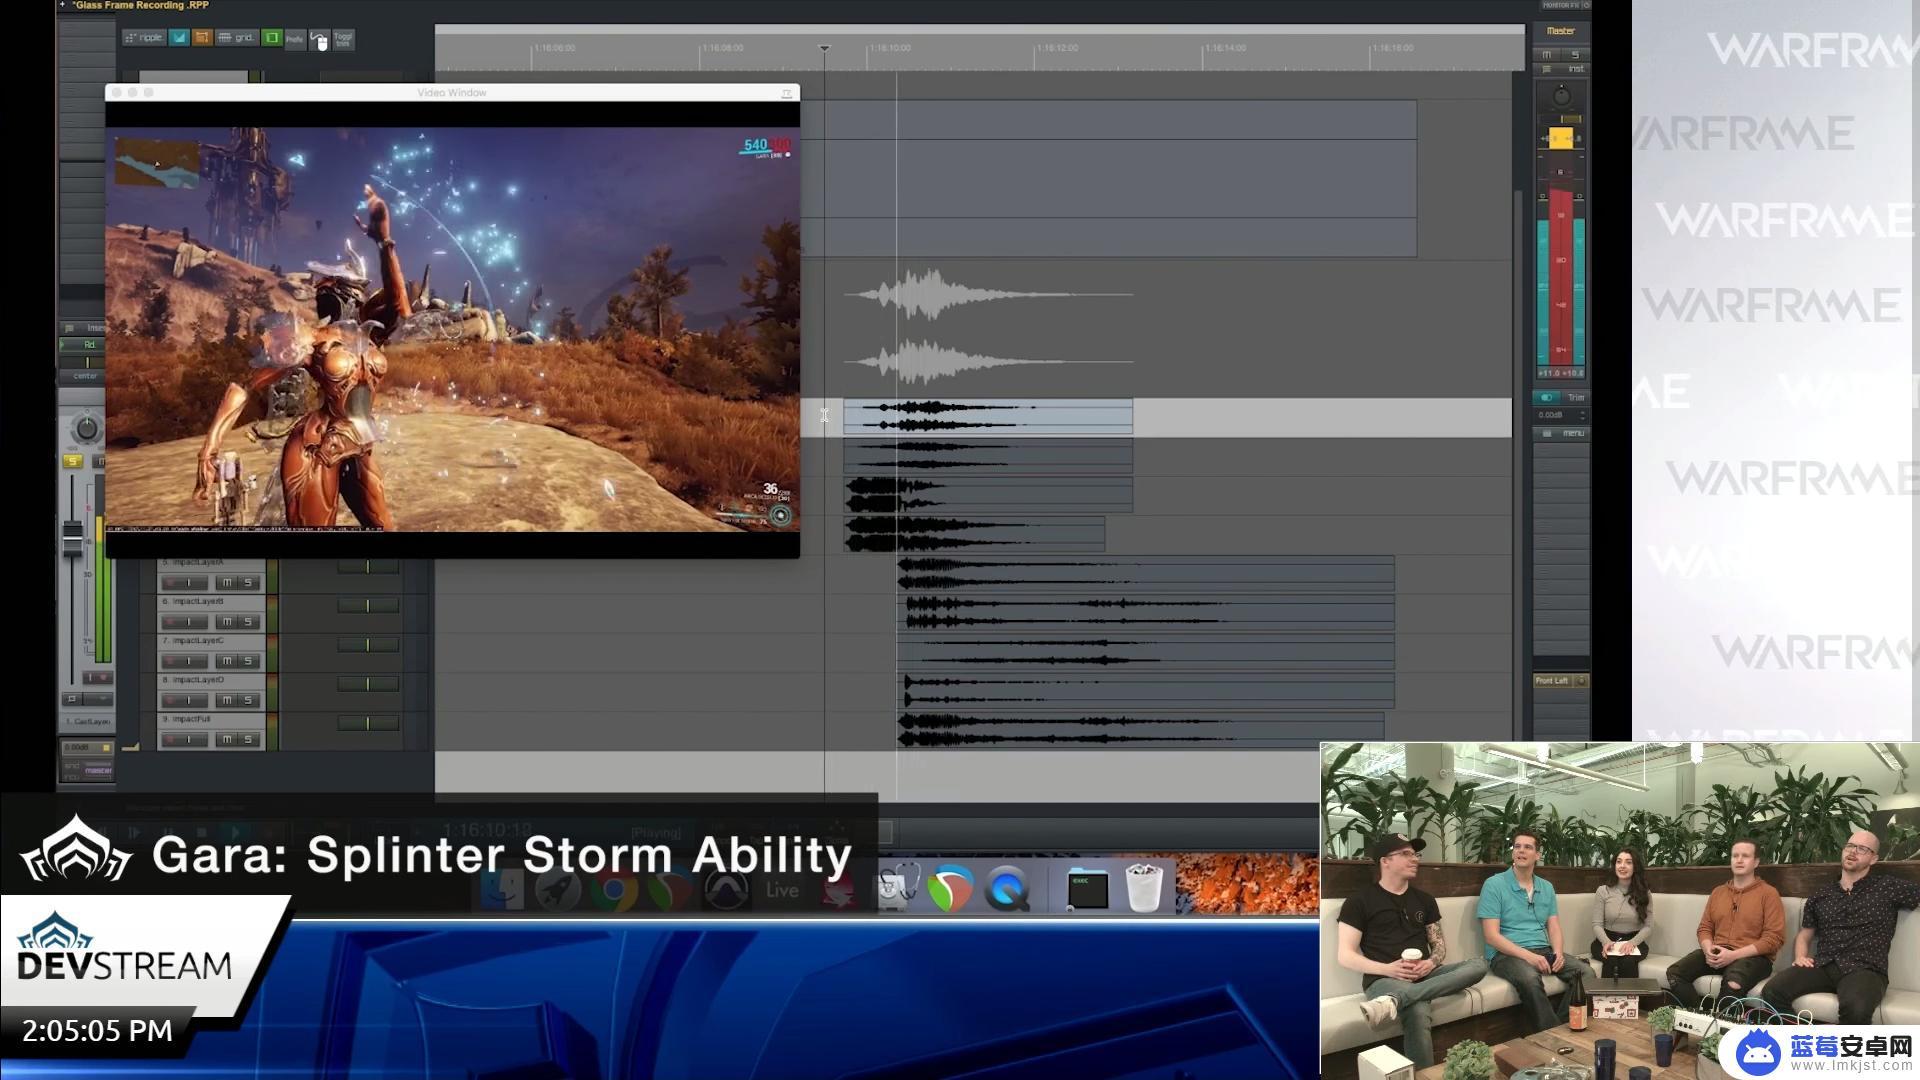Click the CastLayer mixer volume fader
The image size is (1920, 1080).
click(73, 539)
